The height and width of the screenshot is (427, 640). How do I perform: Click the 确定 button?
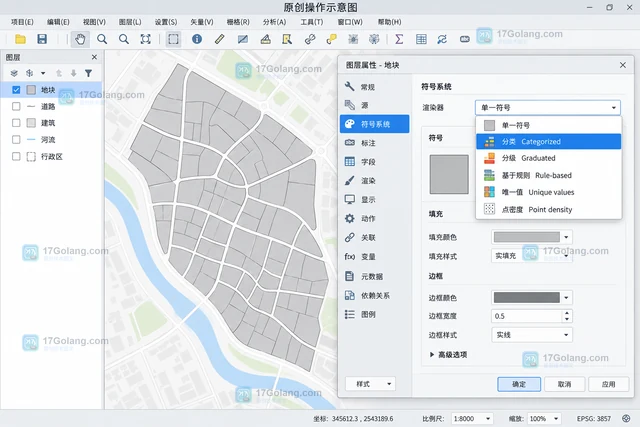[519, 384]
